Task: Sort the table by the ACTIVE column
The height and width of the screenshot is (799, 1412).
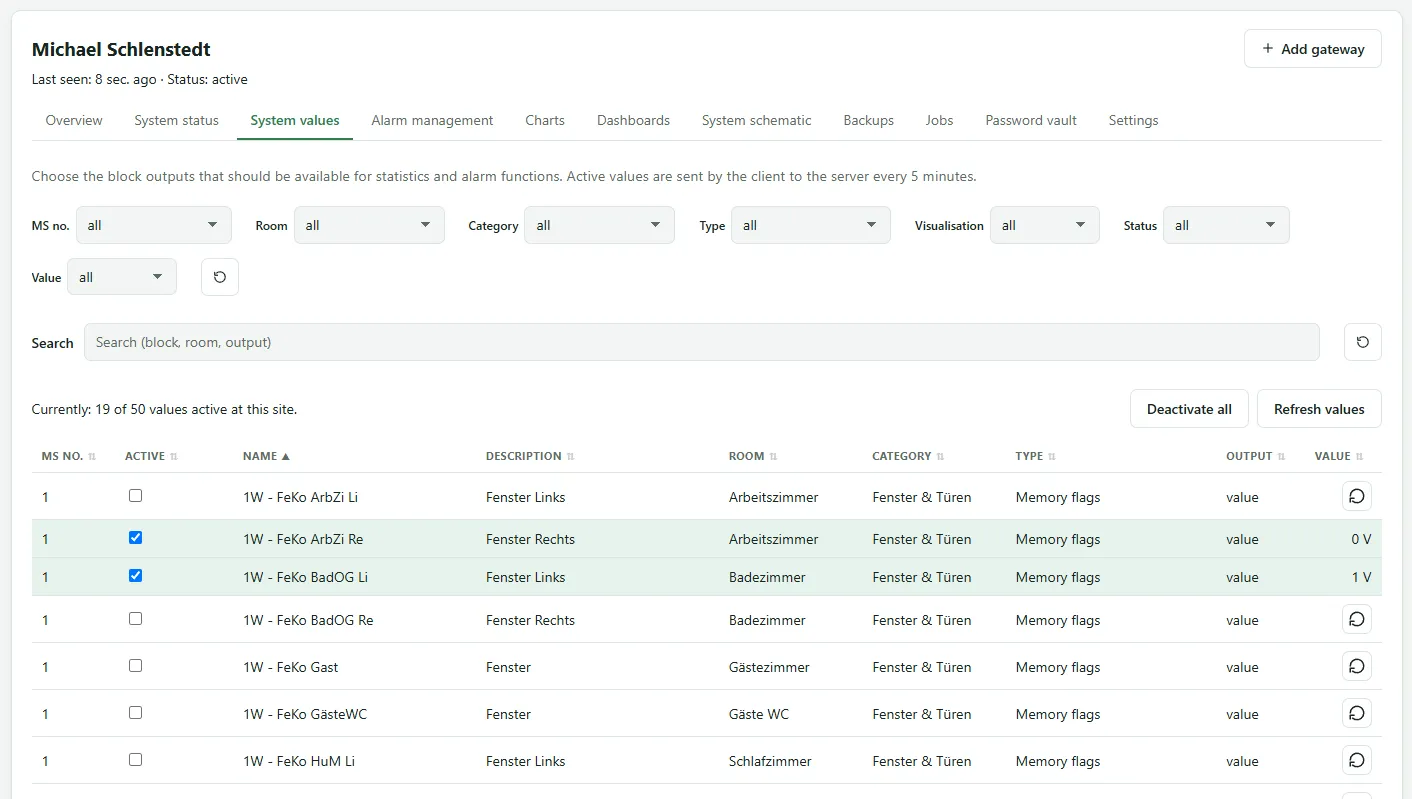Action: [x=151, y=456]
